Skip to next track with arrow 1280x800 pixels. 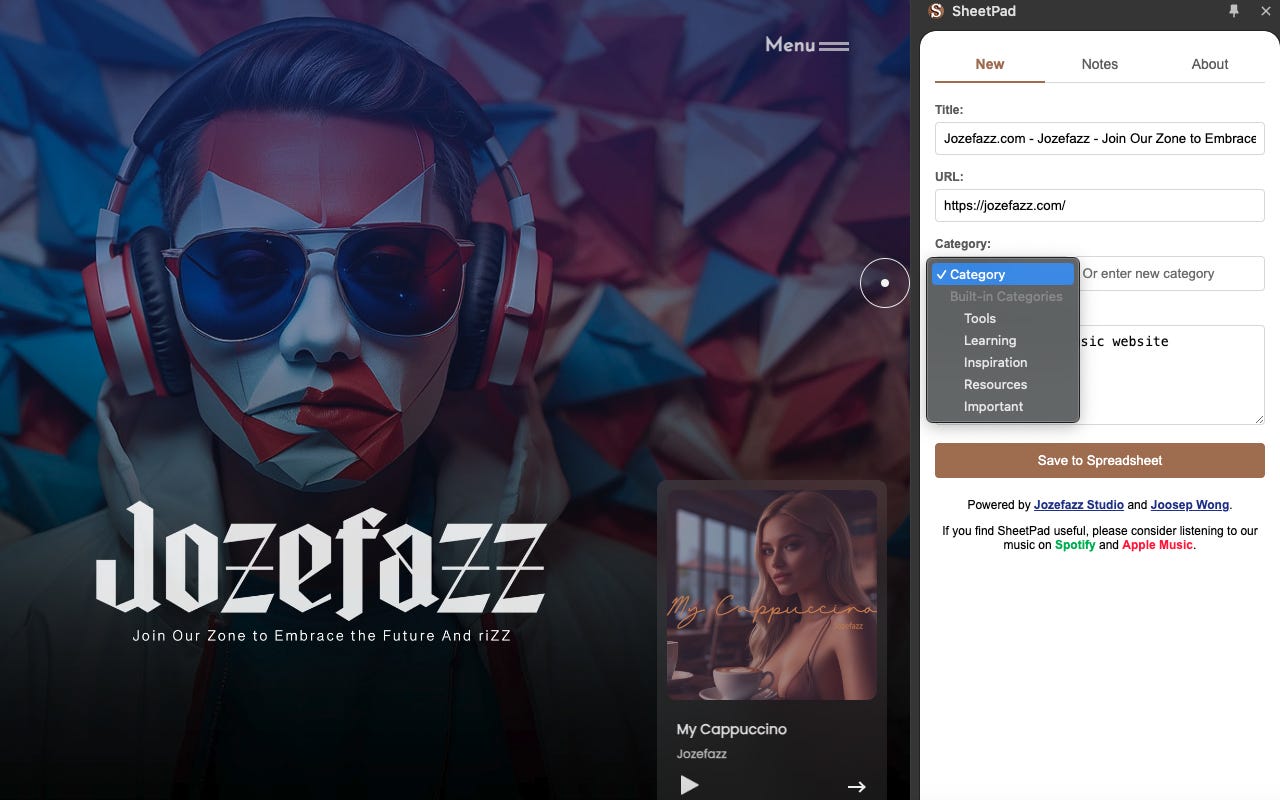(856, 787)
